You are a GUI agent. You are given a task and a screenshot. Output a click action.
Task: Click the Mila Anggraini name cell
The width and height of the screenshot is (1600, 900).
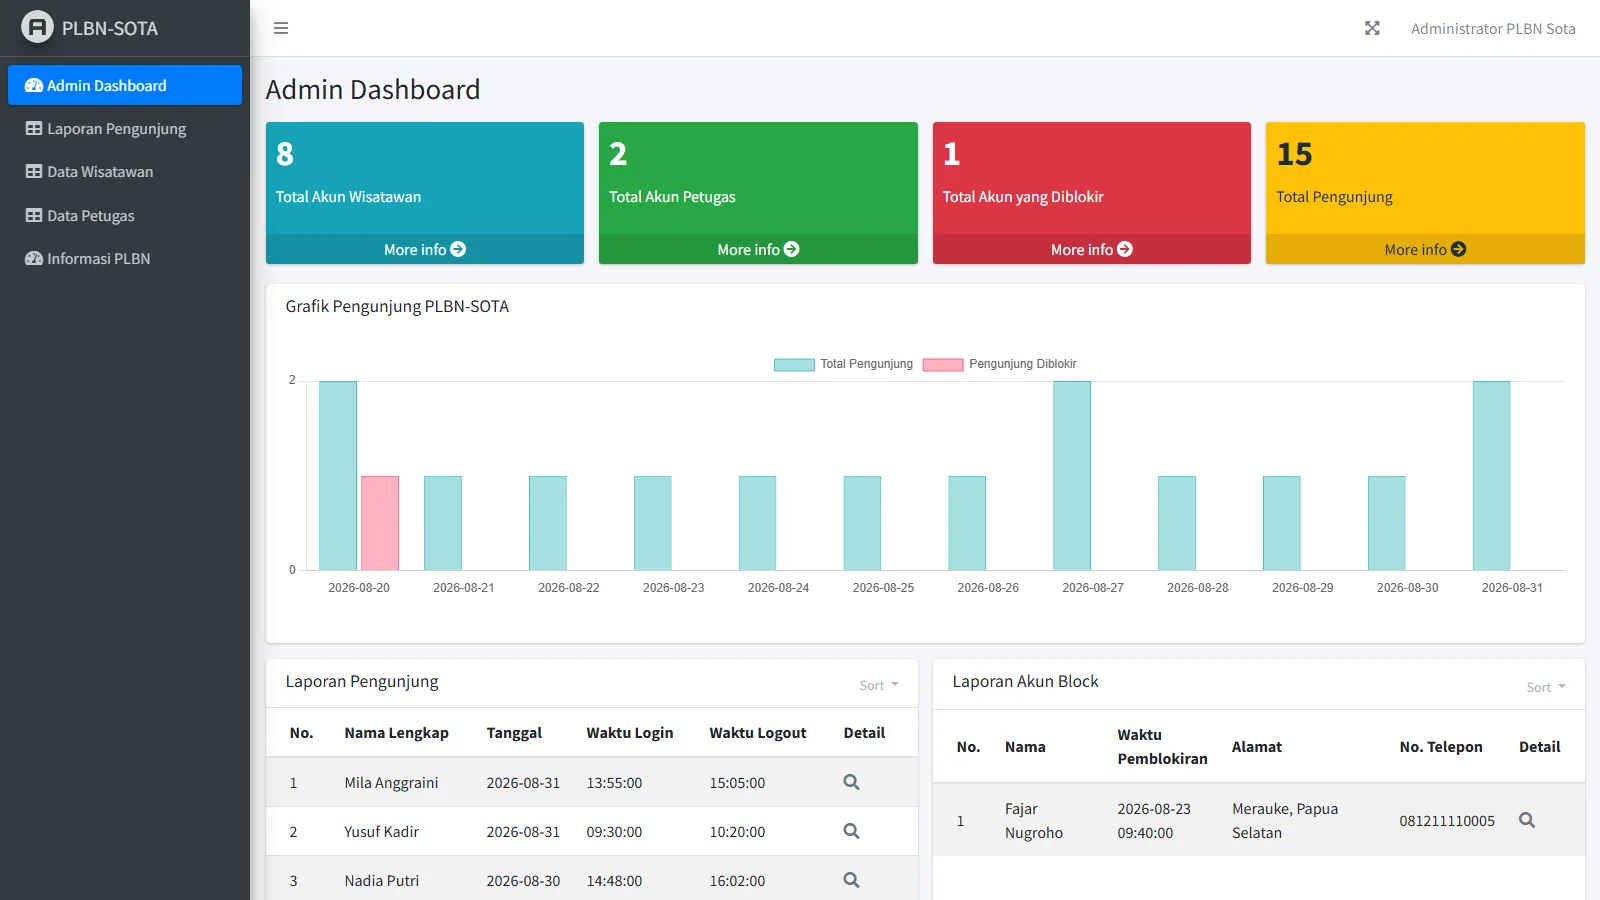[x=391, y=783]
